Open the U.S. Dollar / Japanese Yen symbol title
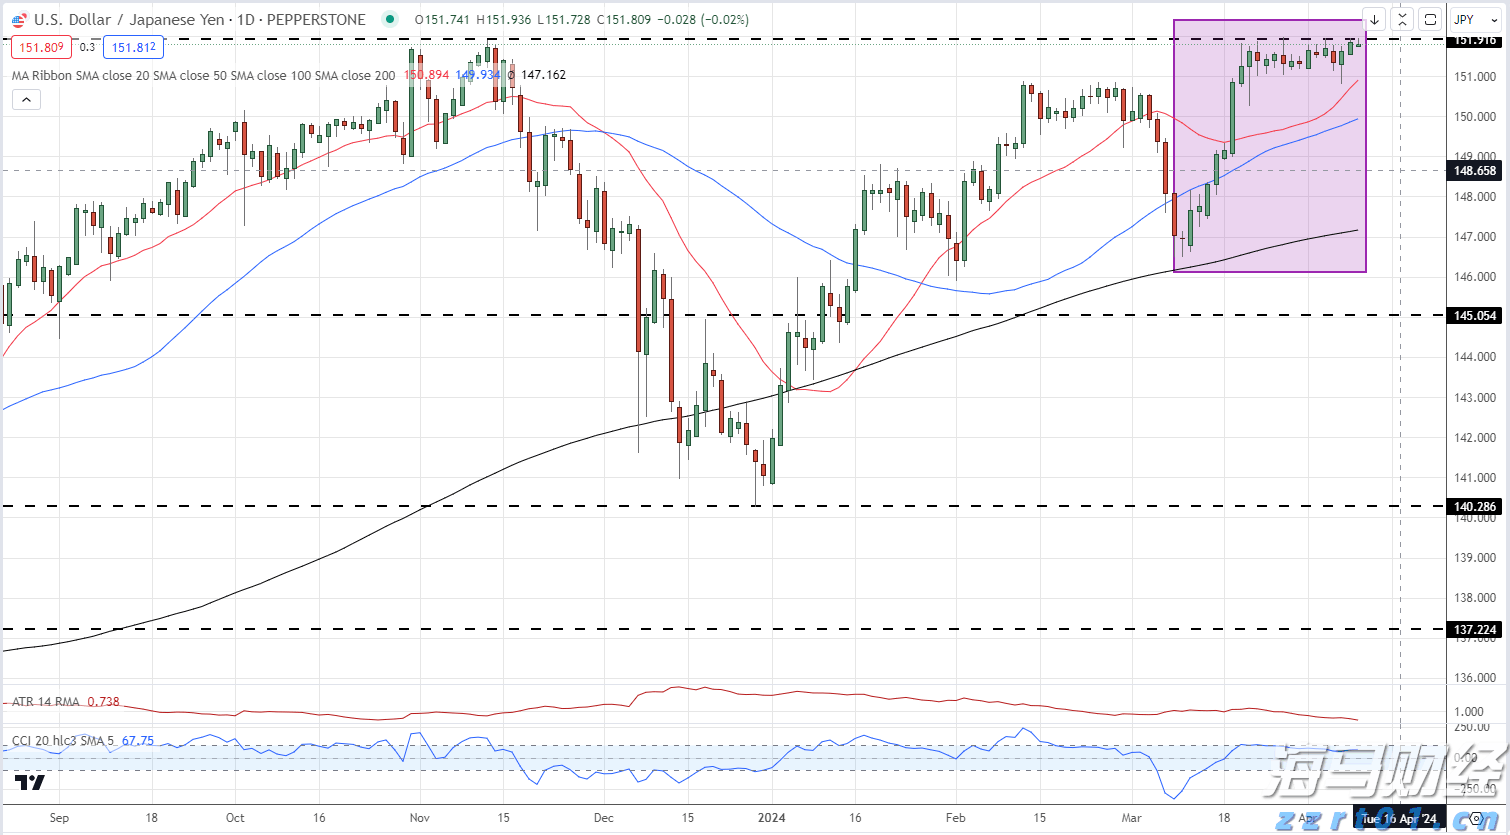This screenshot has width=1510, height=835. click(200, 20)
